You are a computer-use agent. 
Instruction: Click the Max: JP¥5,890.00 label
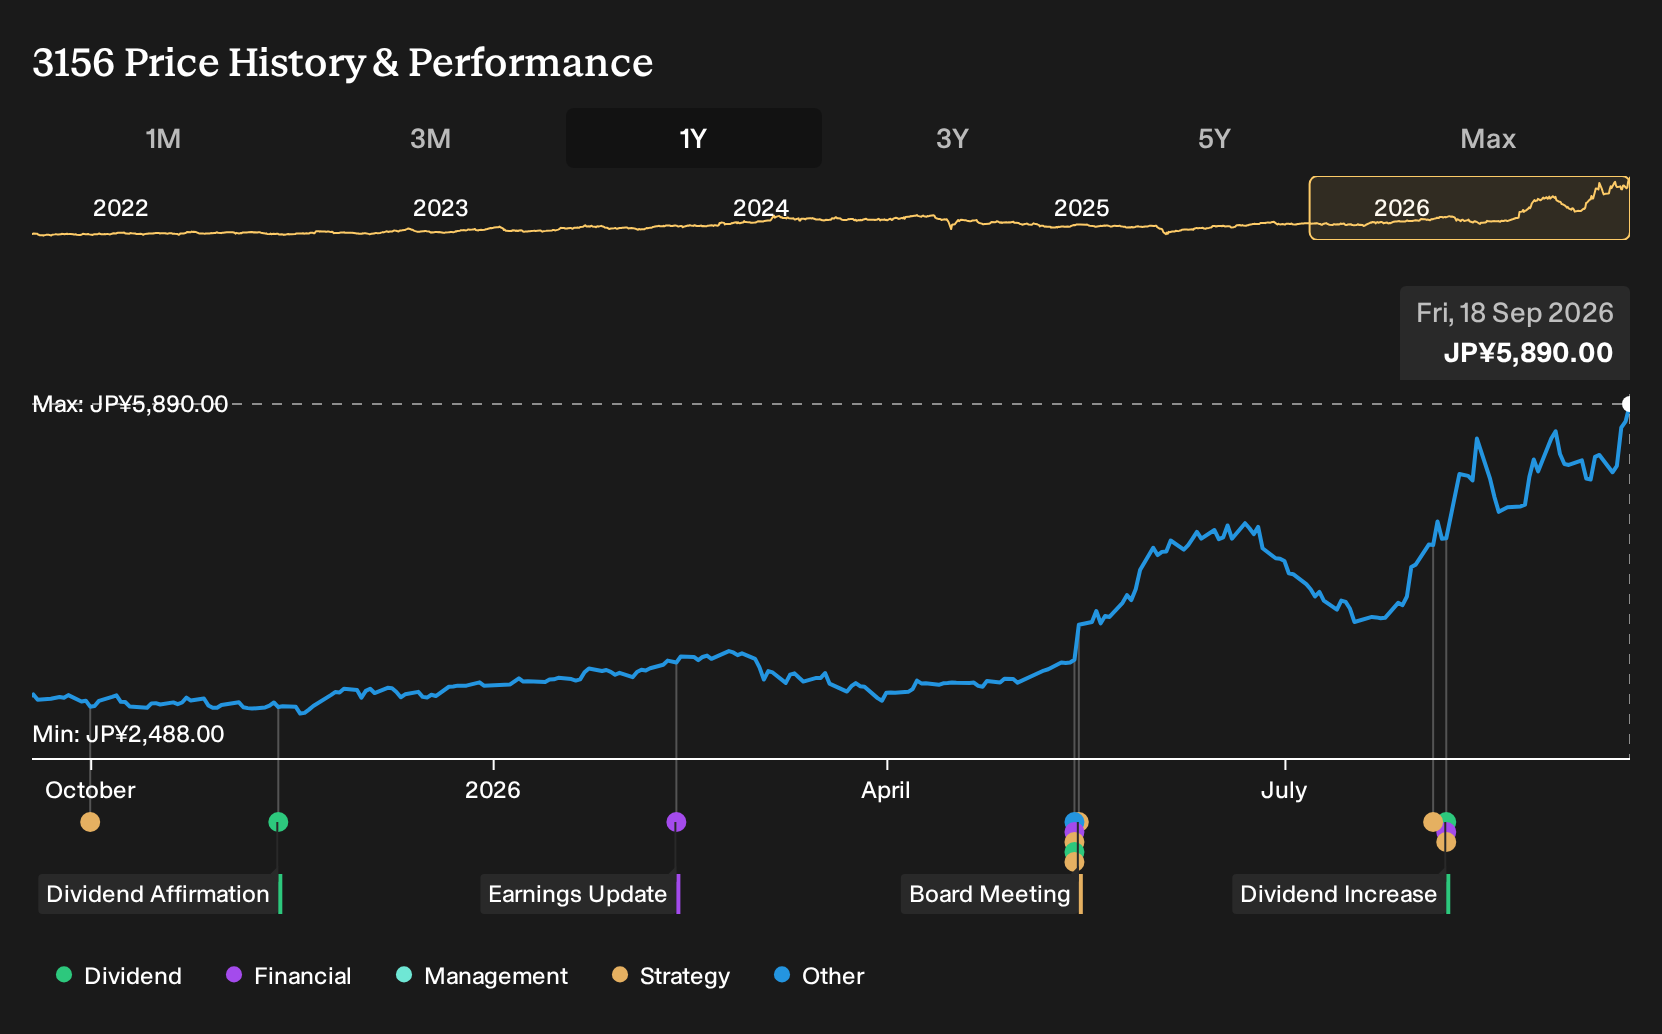tap(130, 404)
